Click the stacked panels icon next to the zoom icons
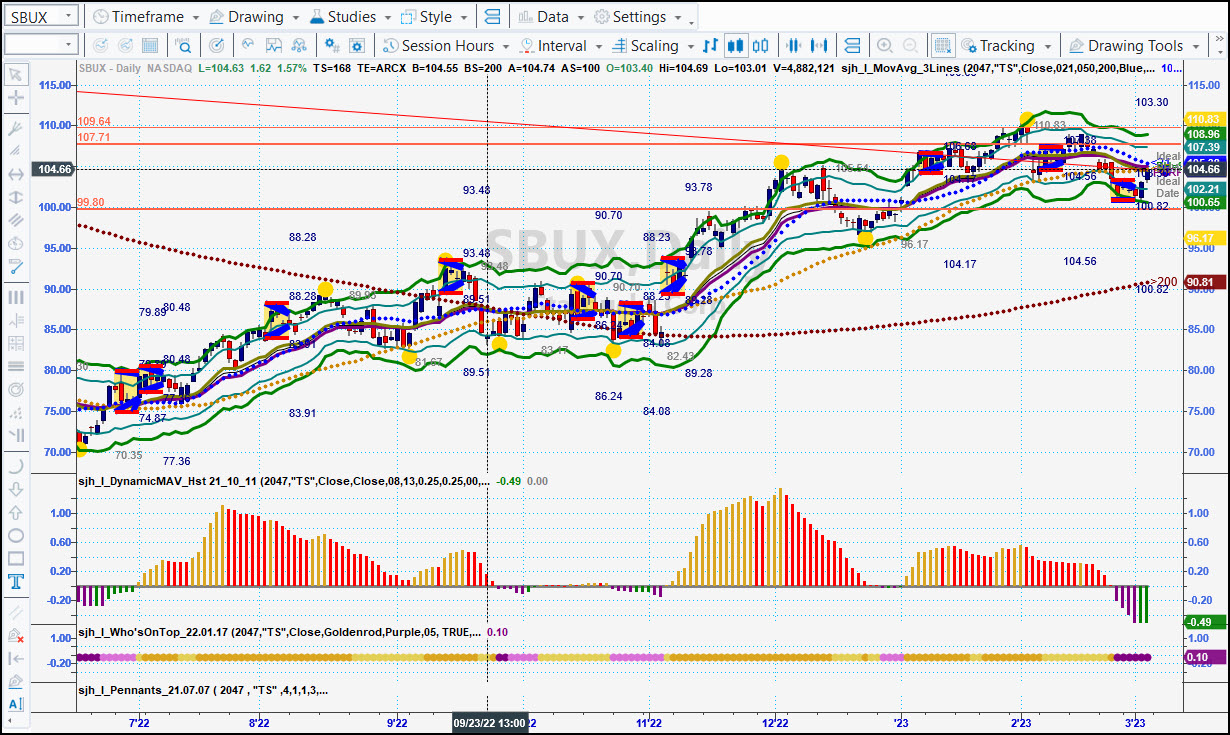This screenshot has width=1230, height=735. click(x=852, y=45)
